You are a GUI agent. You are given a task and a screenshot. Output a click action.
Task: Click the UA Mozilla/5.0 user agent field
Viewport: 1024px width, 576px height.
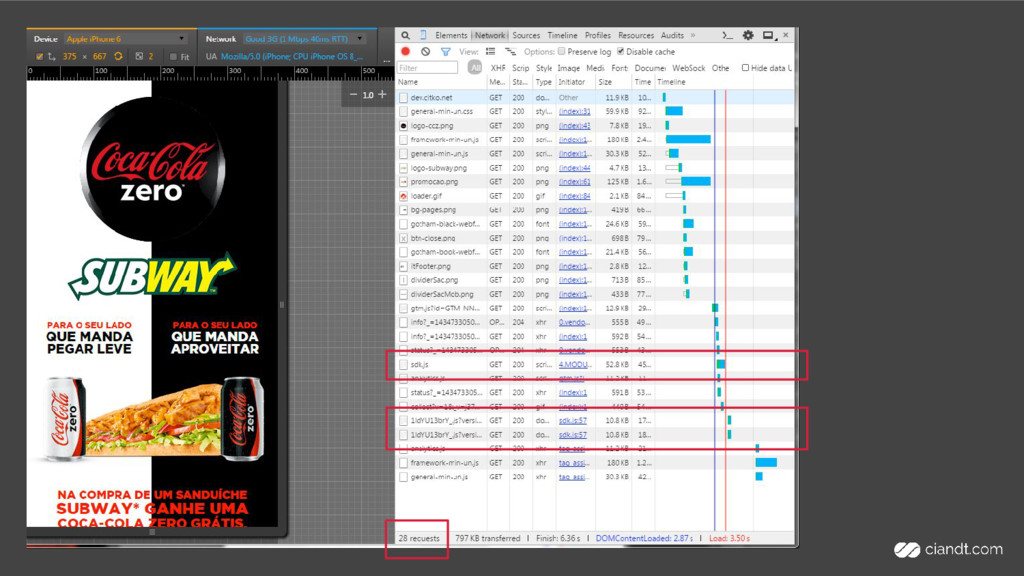pyautogui.click(x=292, y=57)
